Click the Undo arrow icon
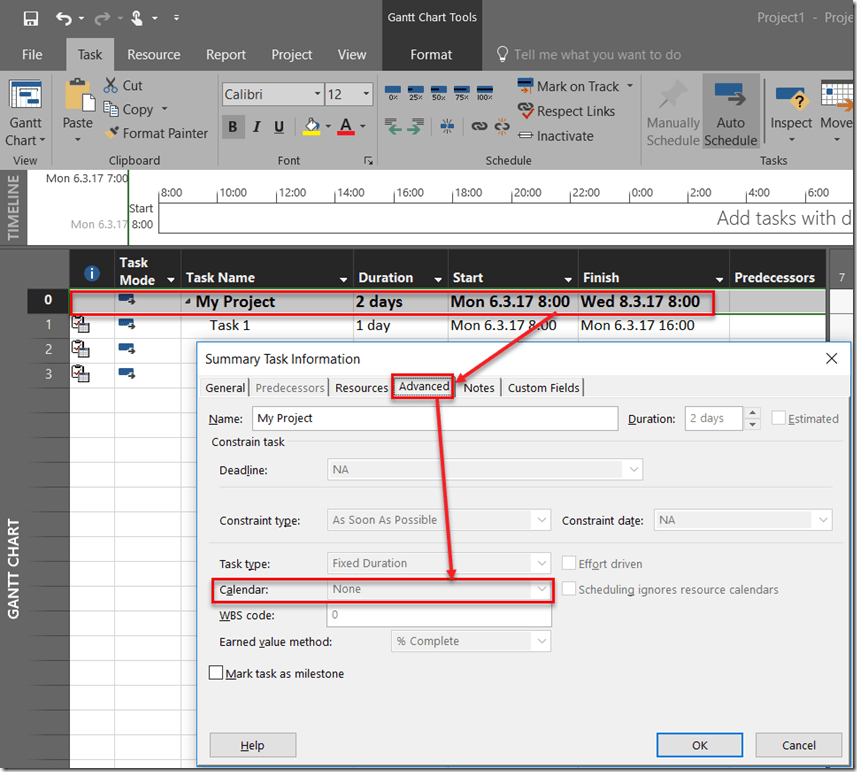Viewport: 857px width, 772px height. click(64, 18)
